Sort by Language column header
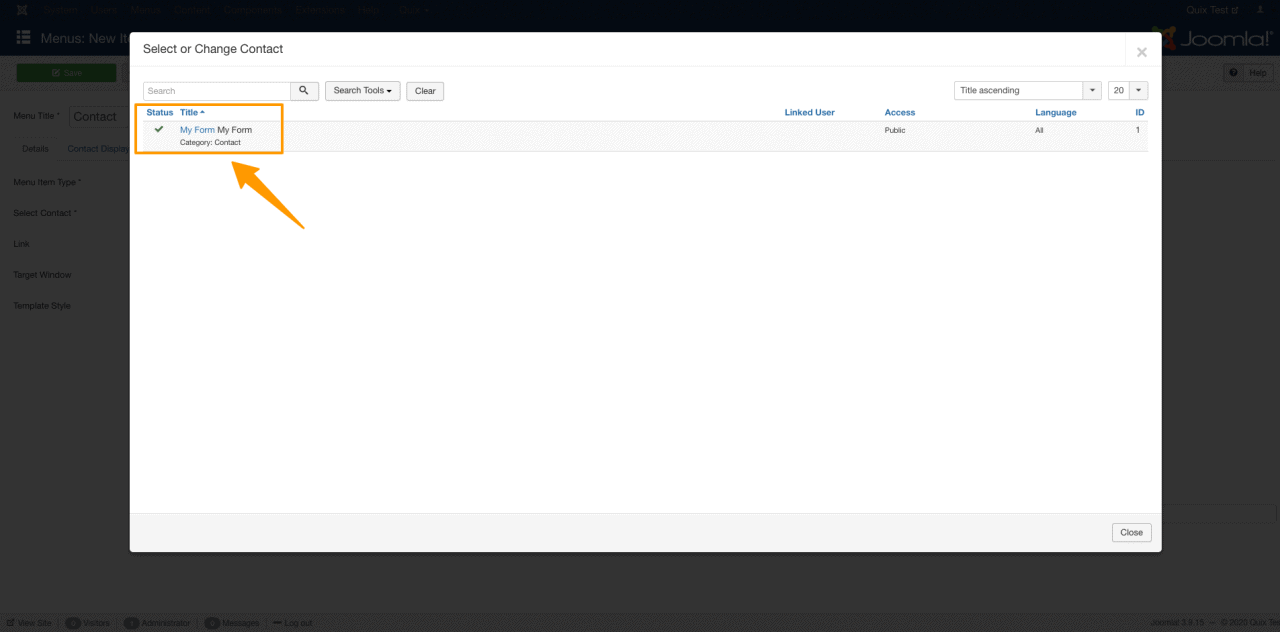1280x632 pixels. click(x=1056, y=112)
